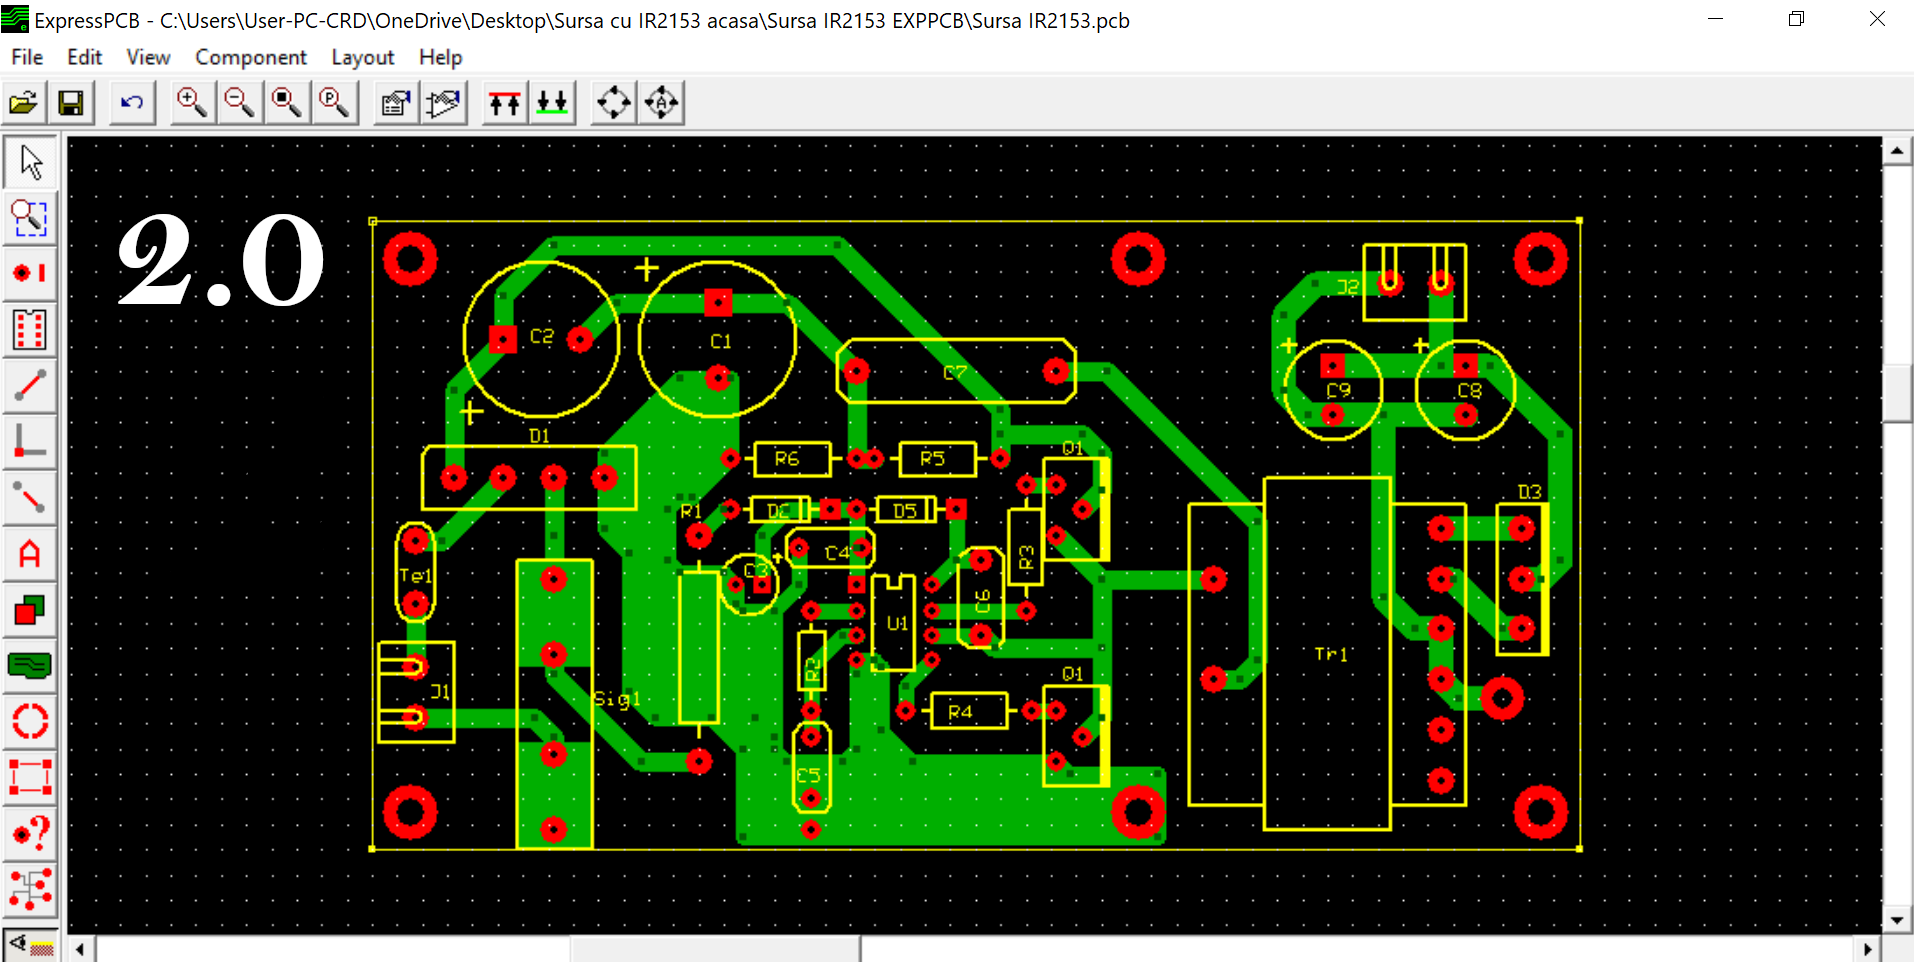The width and height of the screenshot is (1914, 962).
Task: Zoom in on the board
Action: coord(191,102)
